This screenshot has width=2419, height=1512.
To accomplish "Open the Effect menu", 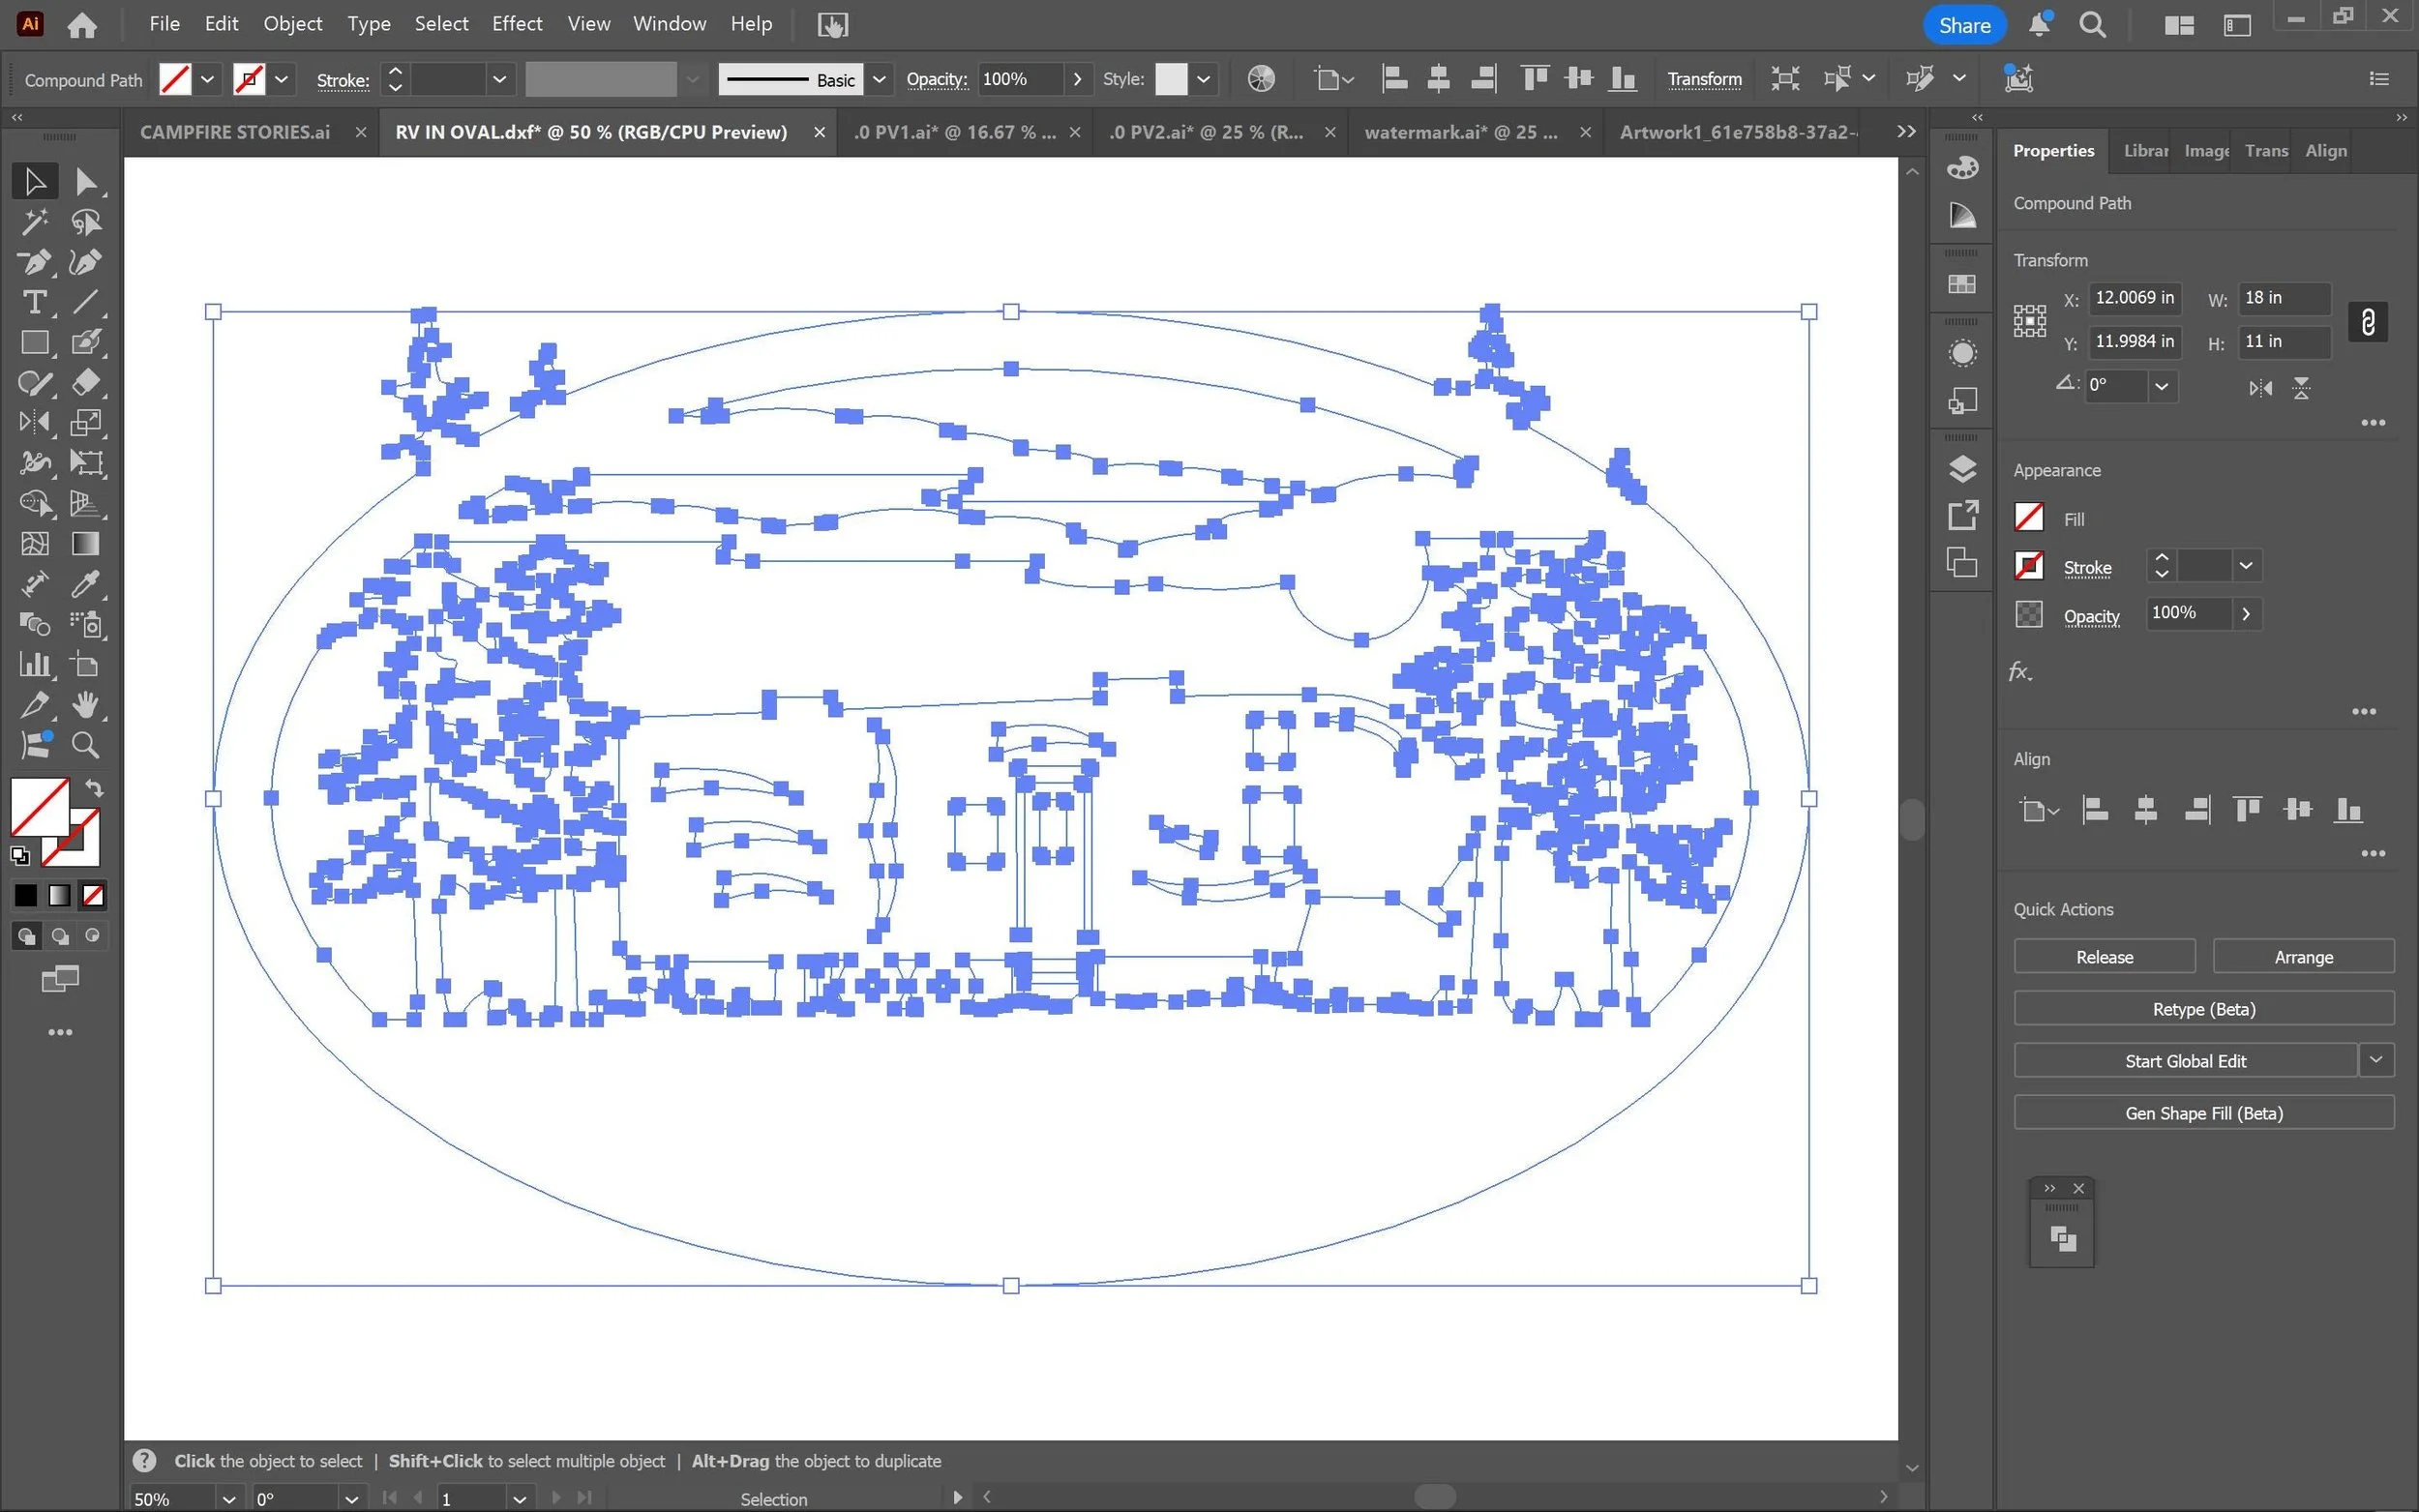I will pos(516,24).
